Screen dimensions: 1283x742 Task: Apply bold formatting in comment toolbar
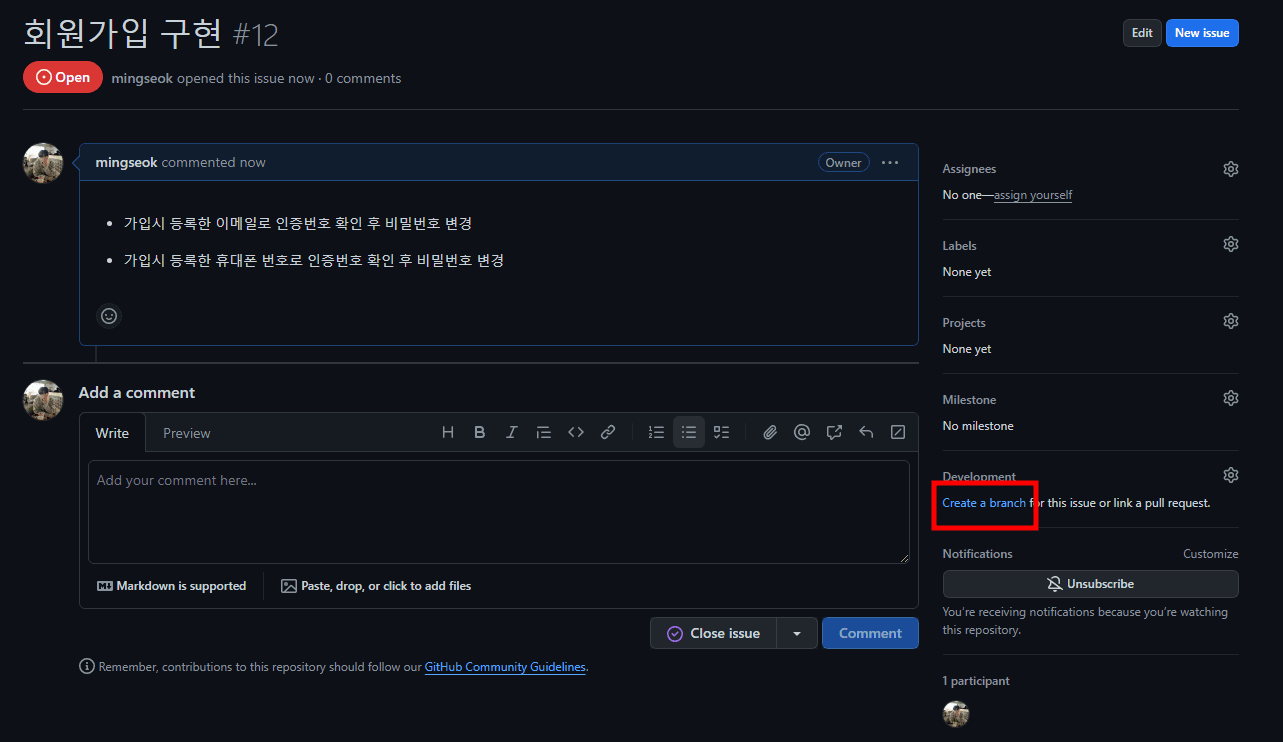point(480,433)
